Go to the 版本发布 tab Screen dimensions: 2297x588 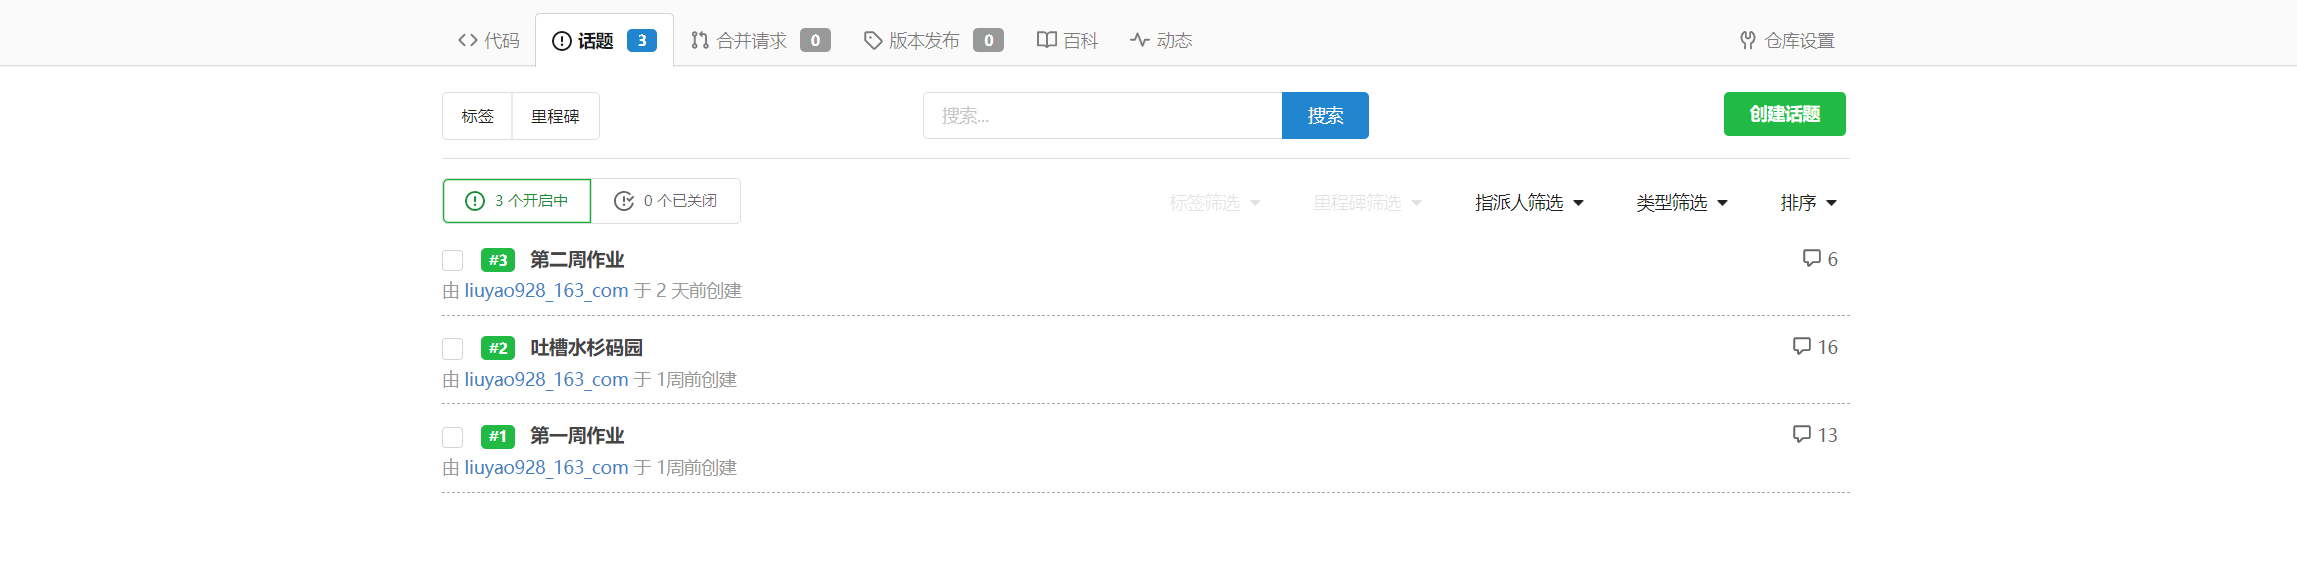pos(933,40)
